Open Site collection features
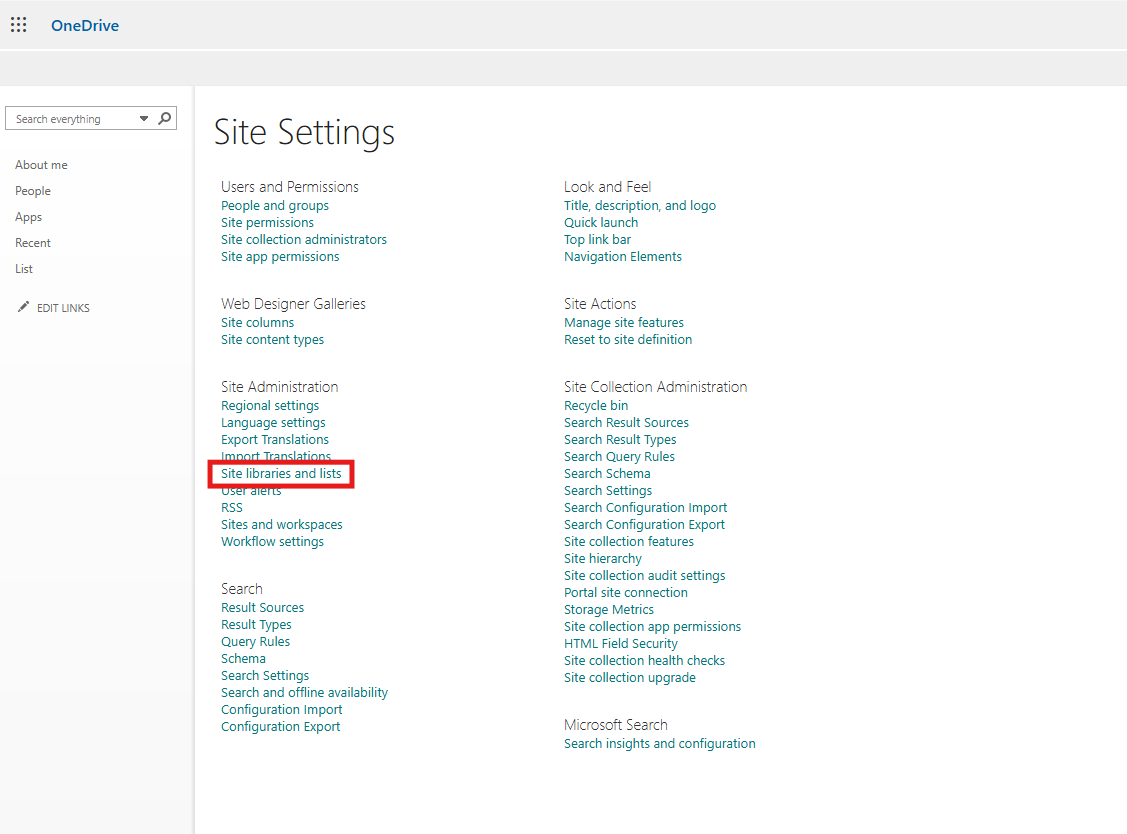This screenshot has width=1127, height=834. coord(629,541)
